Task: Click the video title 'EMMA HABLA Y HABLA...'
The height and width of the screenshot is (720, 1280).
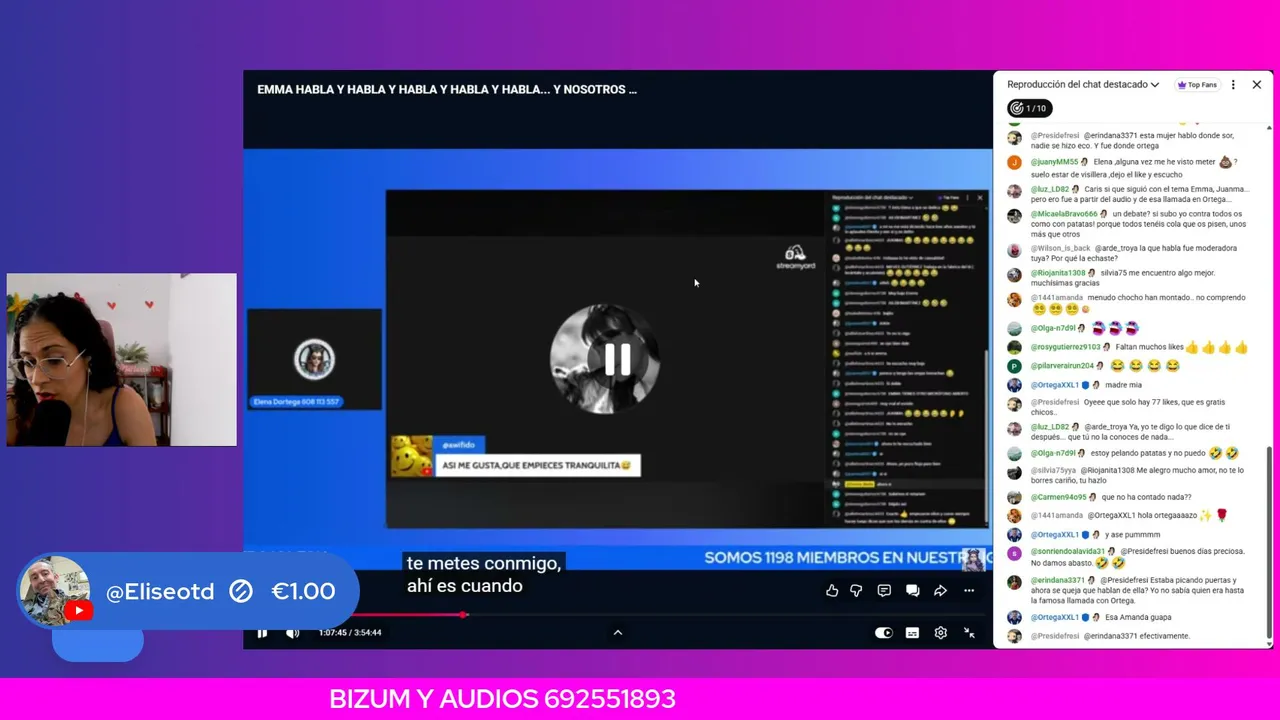Action: pyautogui.click(x=447, y=89)
